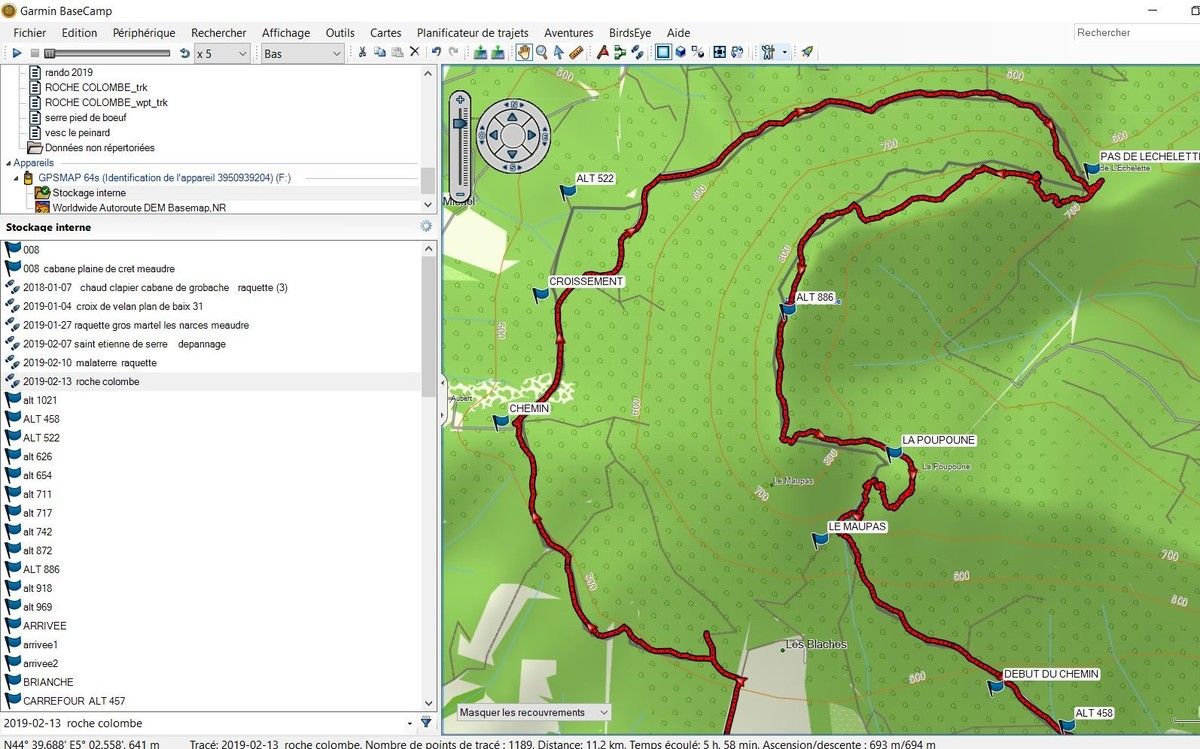Screen dimensions: 1200x749
Task: Select waypoint BRIANCHE in list
Action: click(48, 682)
